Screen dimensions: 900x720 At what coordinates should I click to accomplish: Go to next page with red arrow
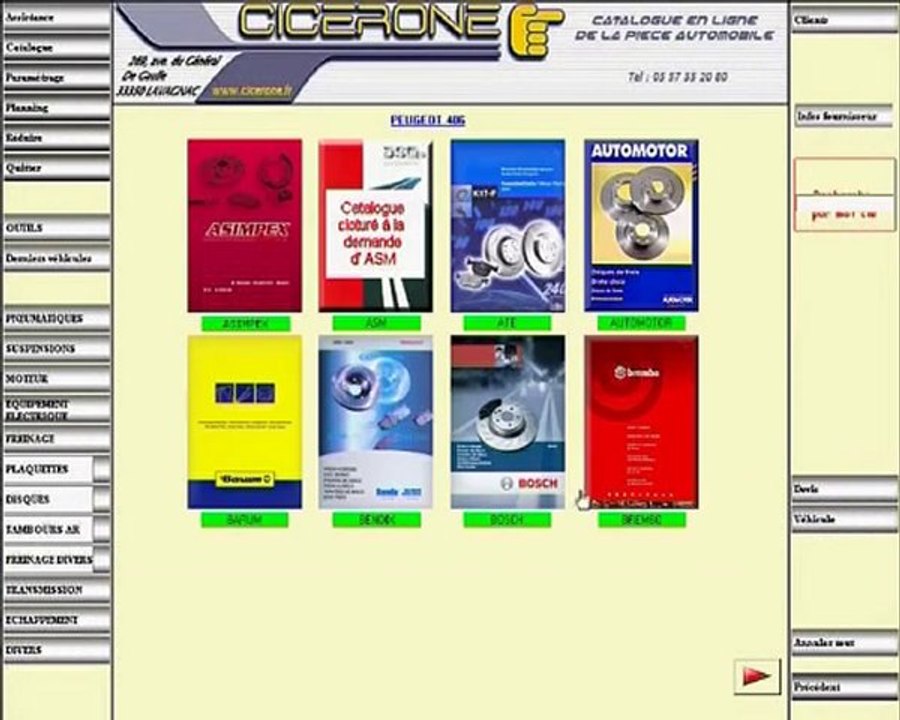click(757, 676)
